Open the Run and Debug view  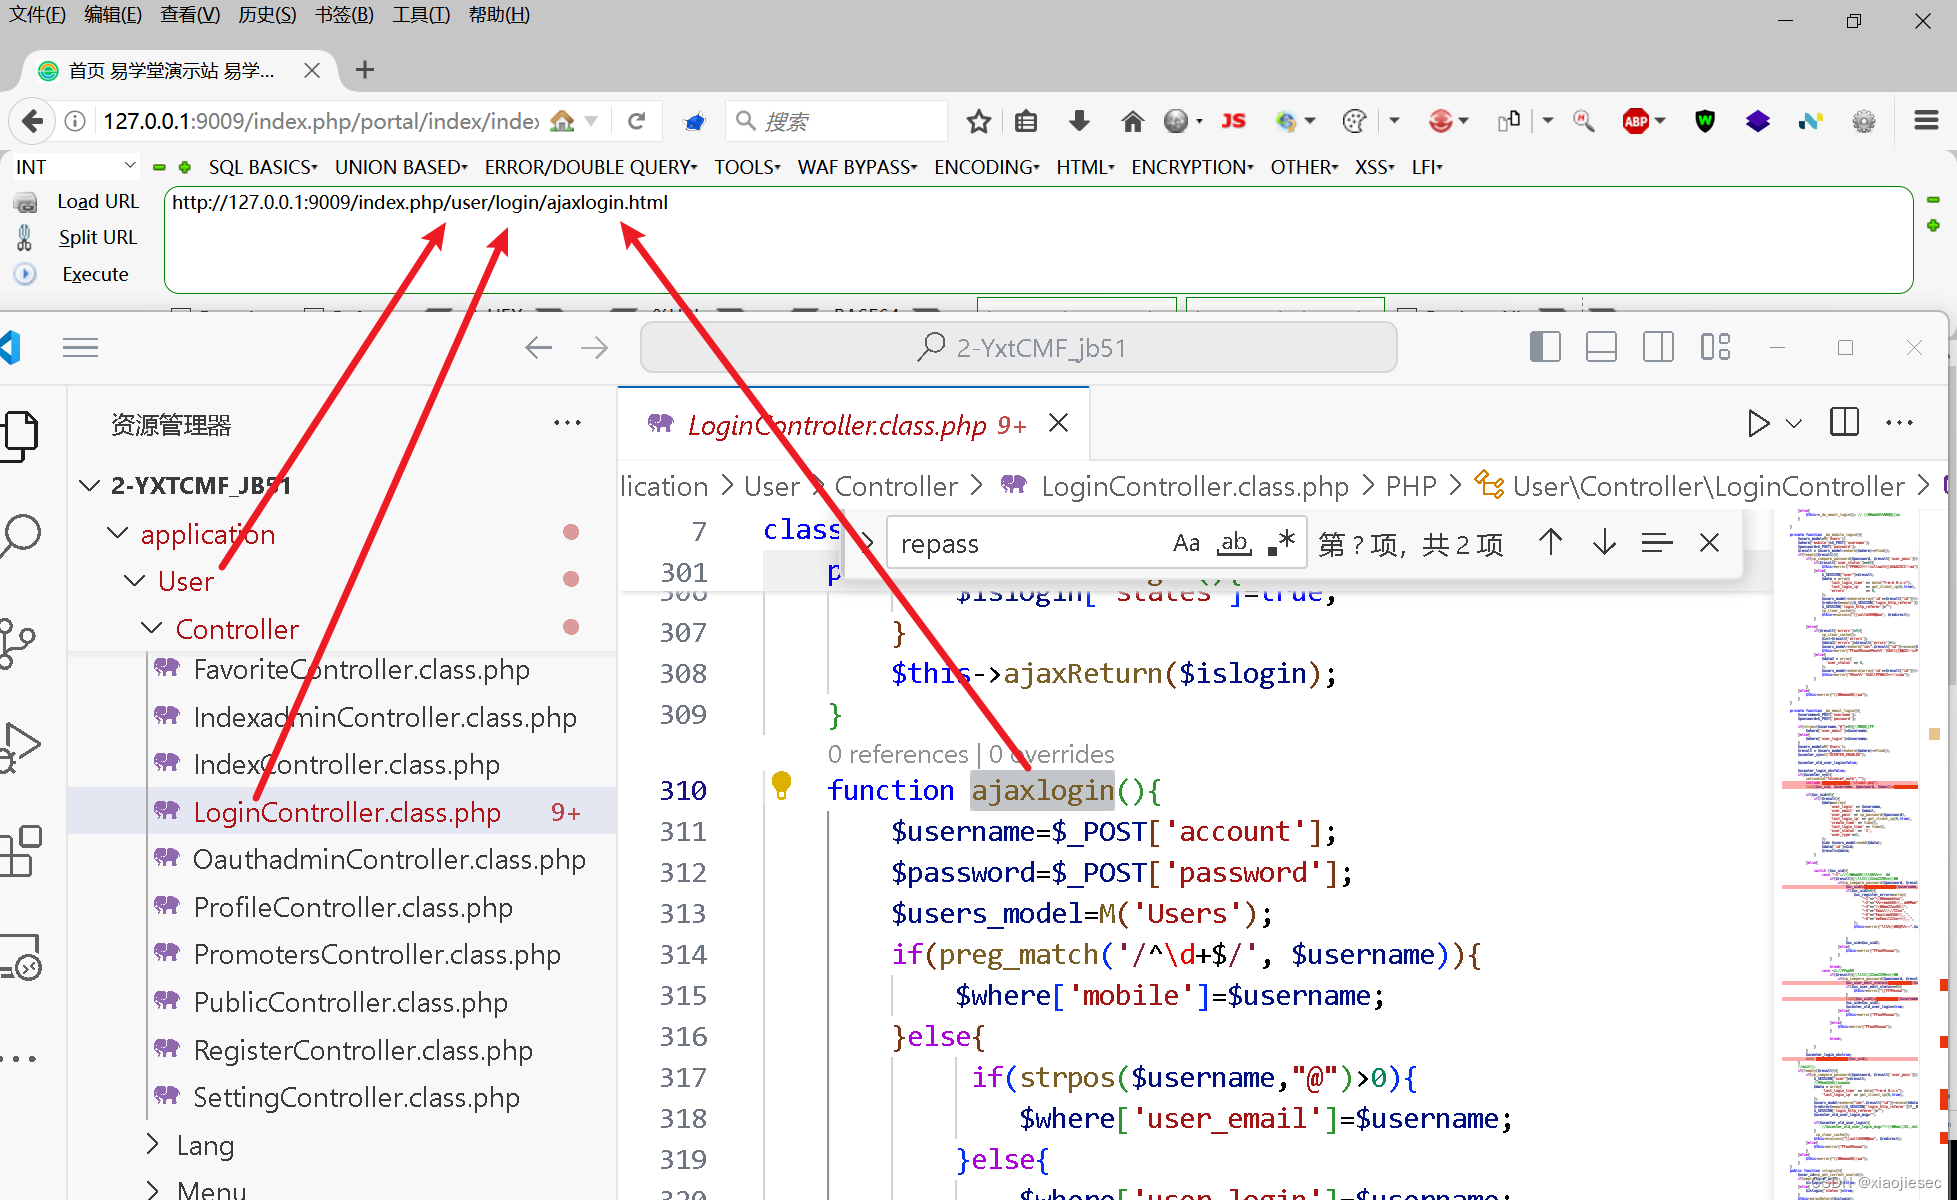[22, 746]
